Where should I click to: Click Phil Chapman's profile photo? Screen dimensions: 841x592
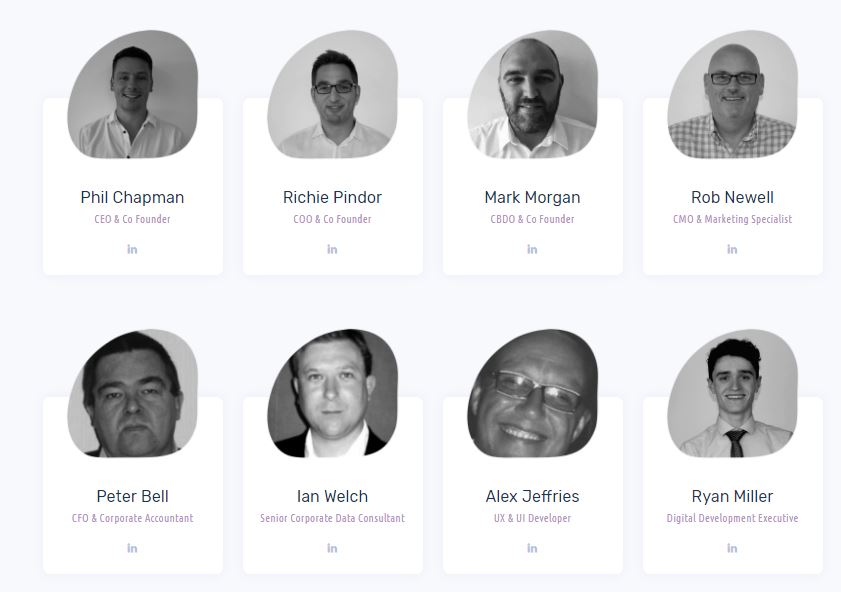point(132,94)
